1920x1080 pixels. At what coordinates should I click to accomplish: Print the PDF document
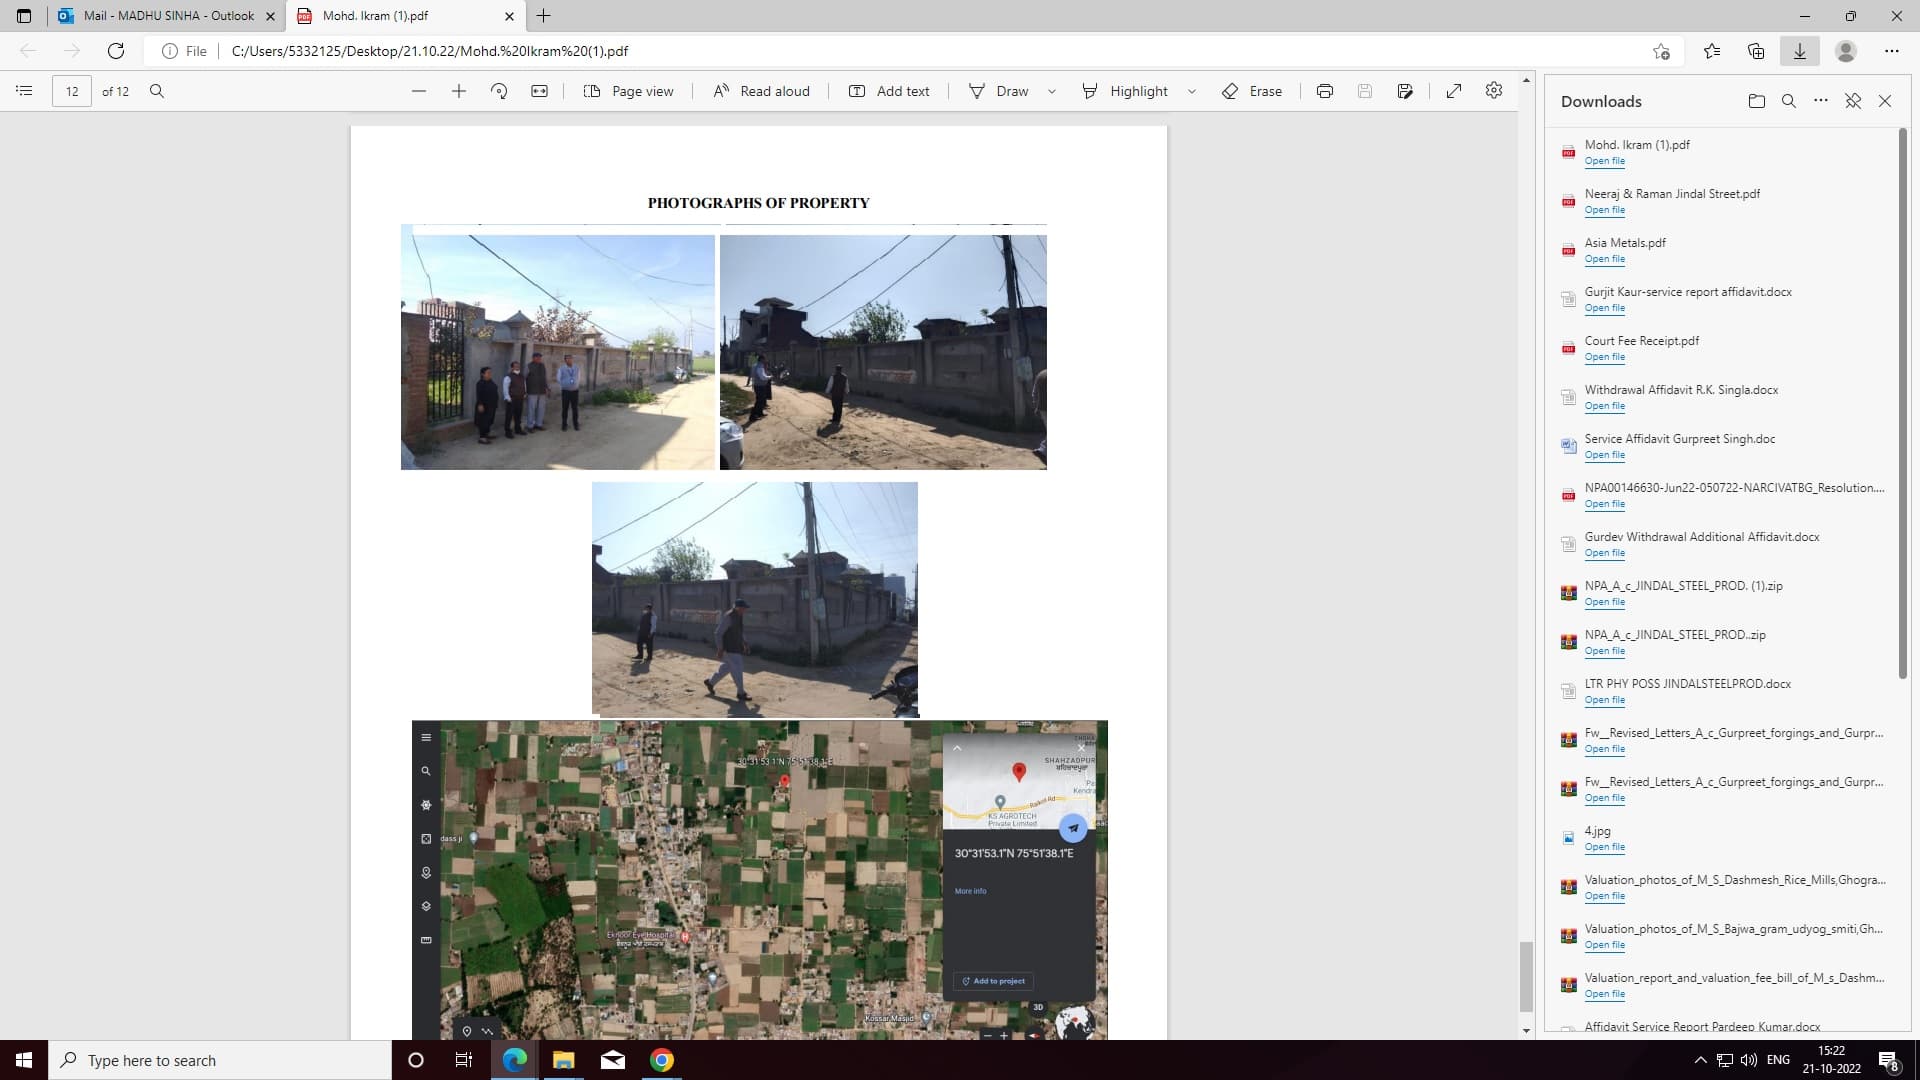click(x=1325, y=91)
